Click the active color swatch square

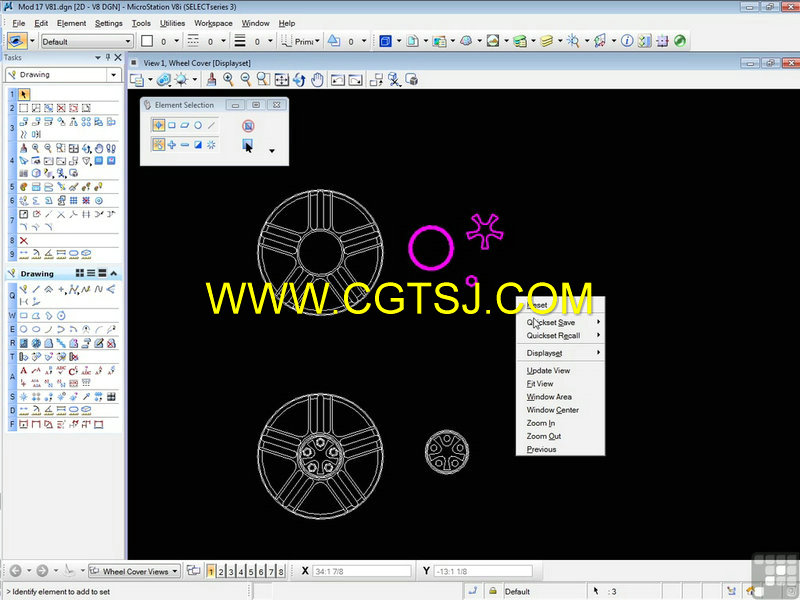click(147, 41)
